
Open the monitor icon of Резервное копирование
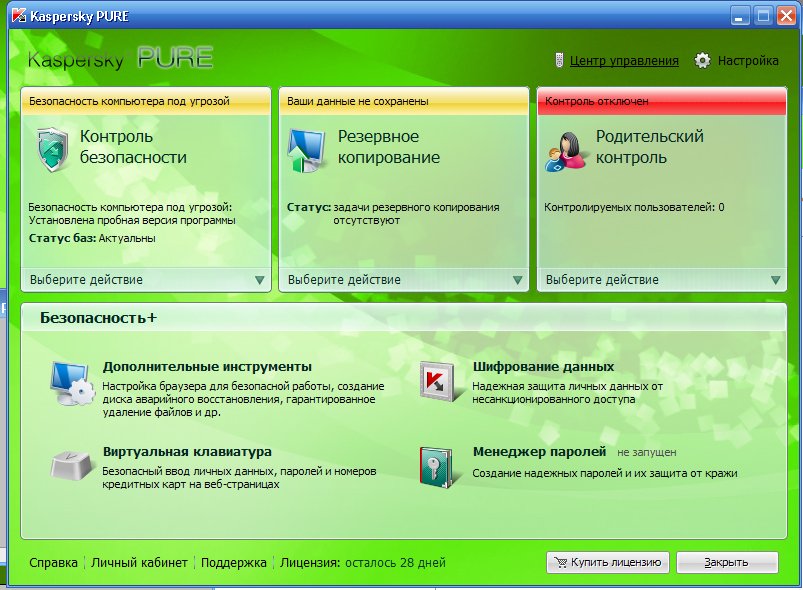click(x=307, y=150)
